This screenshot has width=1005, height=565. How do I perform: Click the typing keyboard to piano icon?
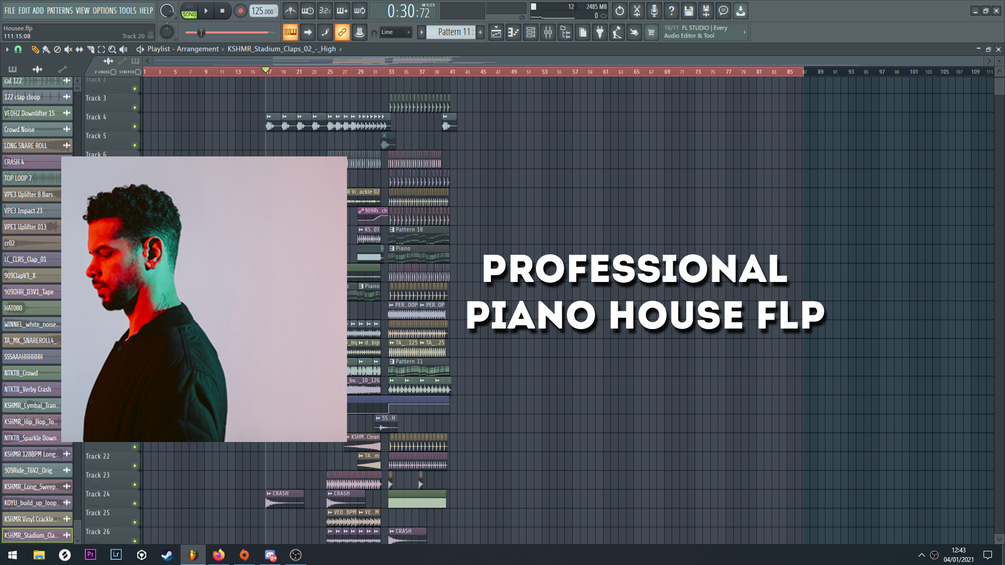290,32
